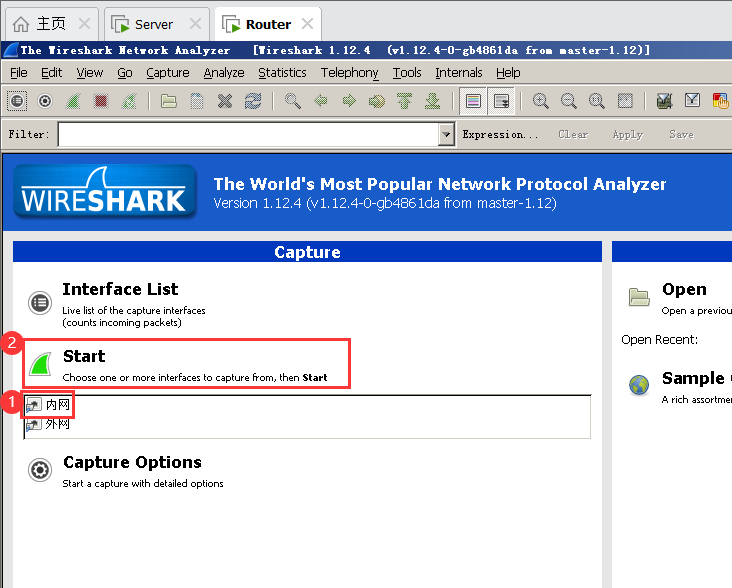
Task: Open the Go menu
Action: (125, 73)
